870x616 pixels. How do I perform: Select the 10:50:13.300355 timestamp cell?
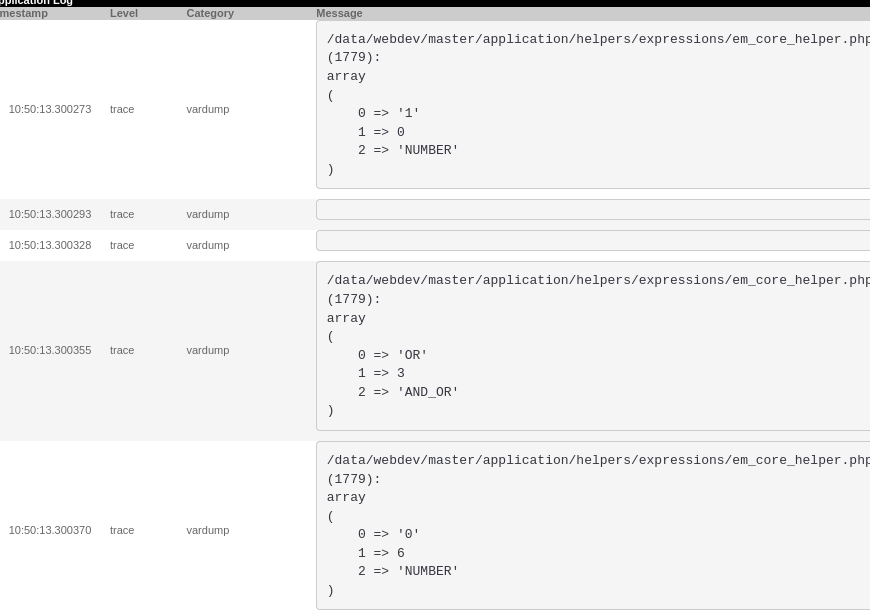point(50,350)
